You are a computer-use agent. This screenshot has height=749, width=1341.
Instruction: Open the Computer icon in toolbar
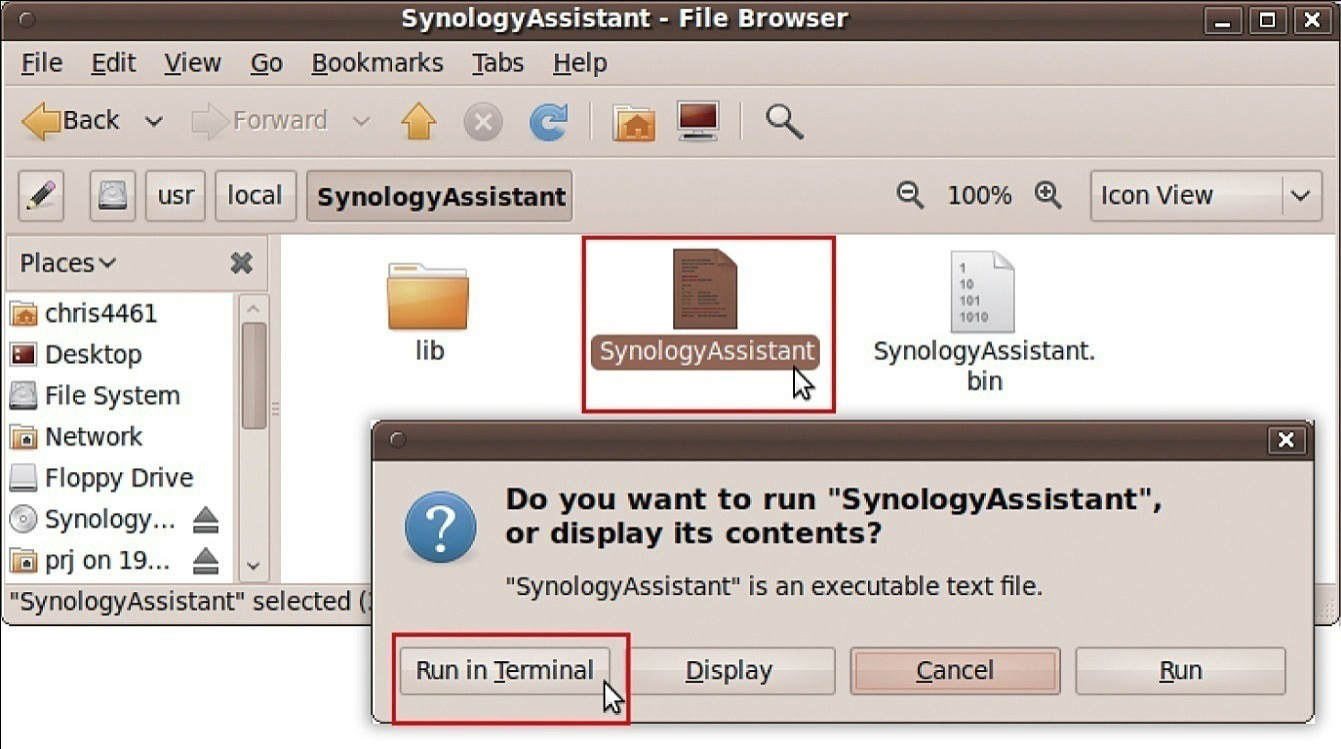698,121
